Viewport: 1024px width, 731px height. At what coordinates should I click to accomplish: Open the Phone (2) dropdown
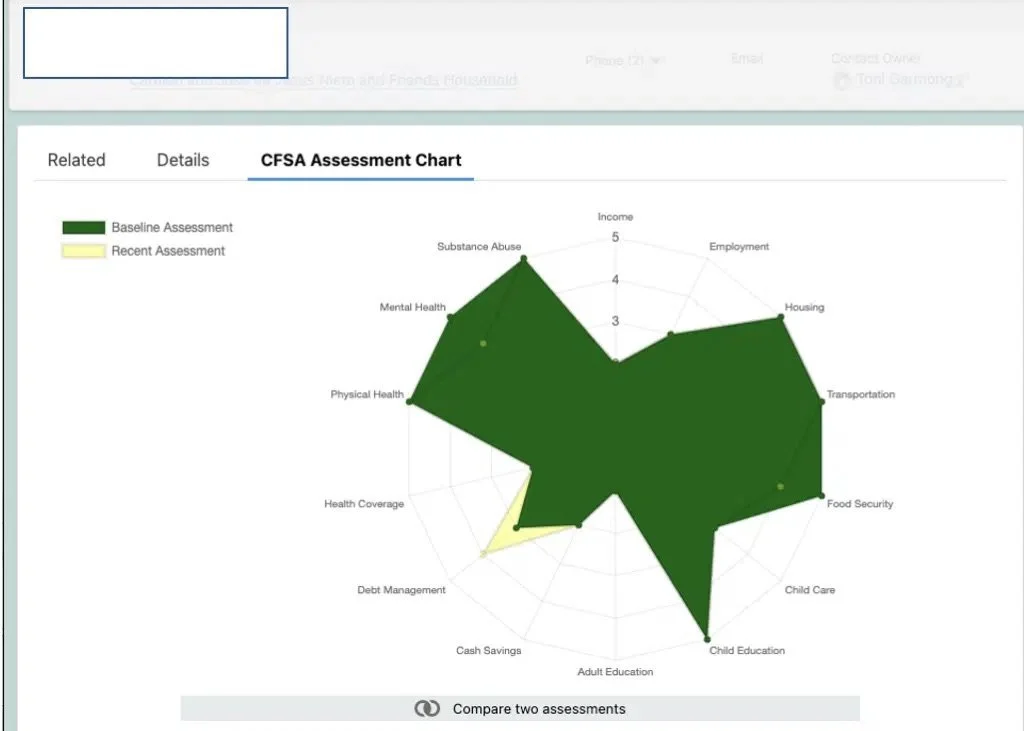(624, 60)
